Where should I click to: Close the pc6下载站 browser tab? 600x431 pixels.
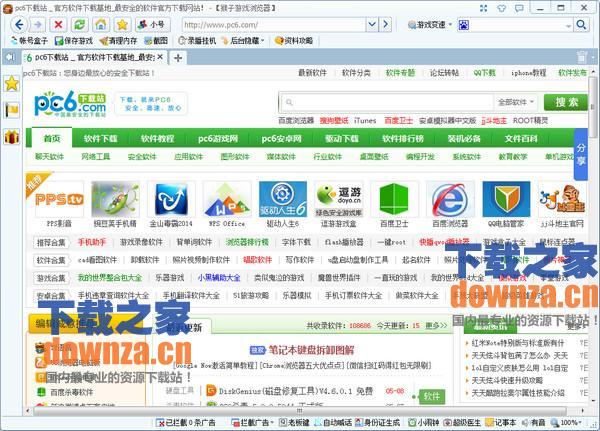coord(160,57)
